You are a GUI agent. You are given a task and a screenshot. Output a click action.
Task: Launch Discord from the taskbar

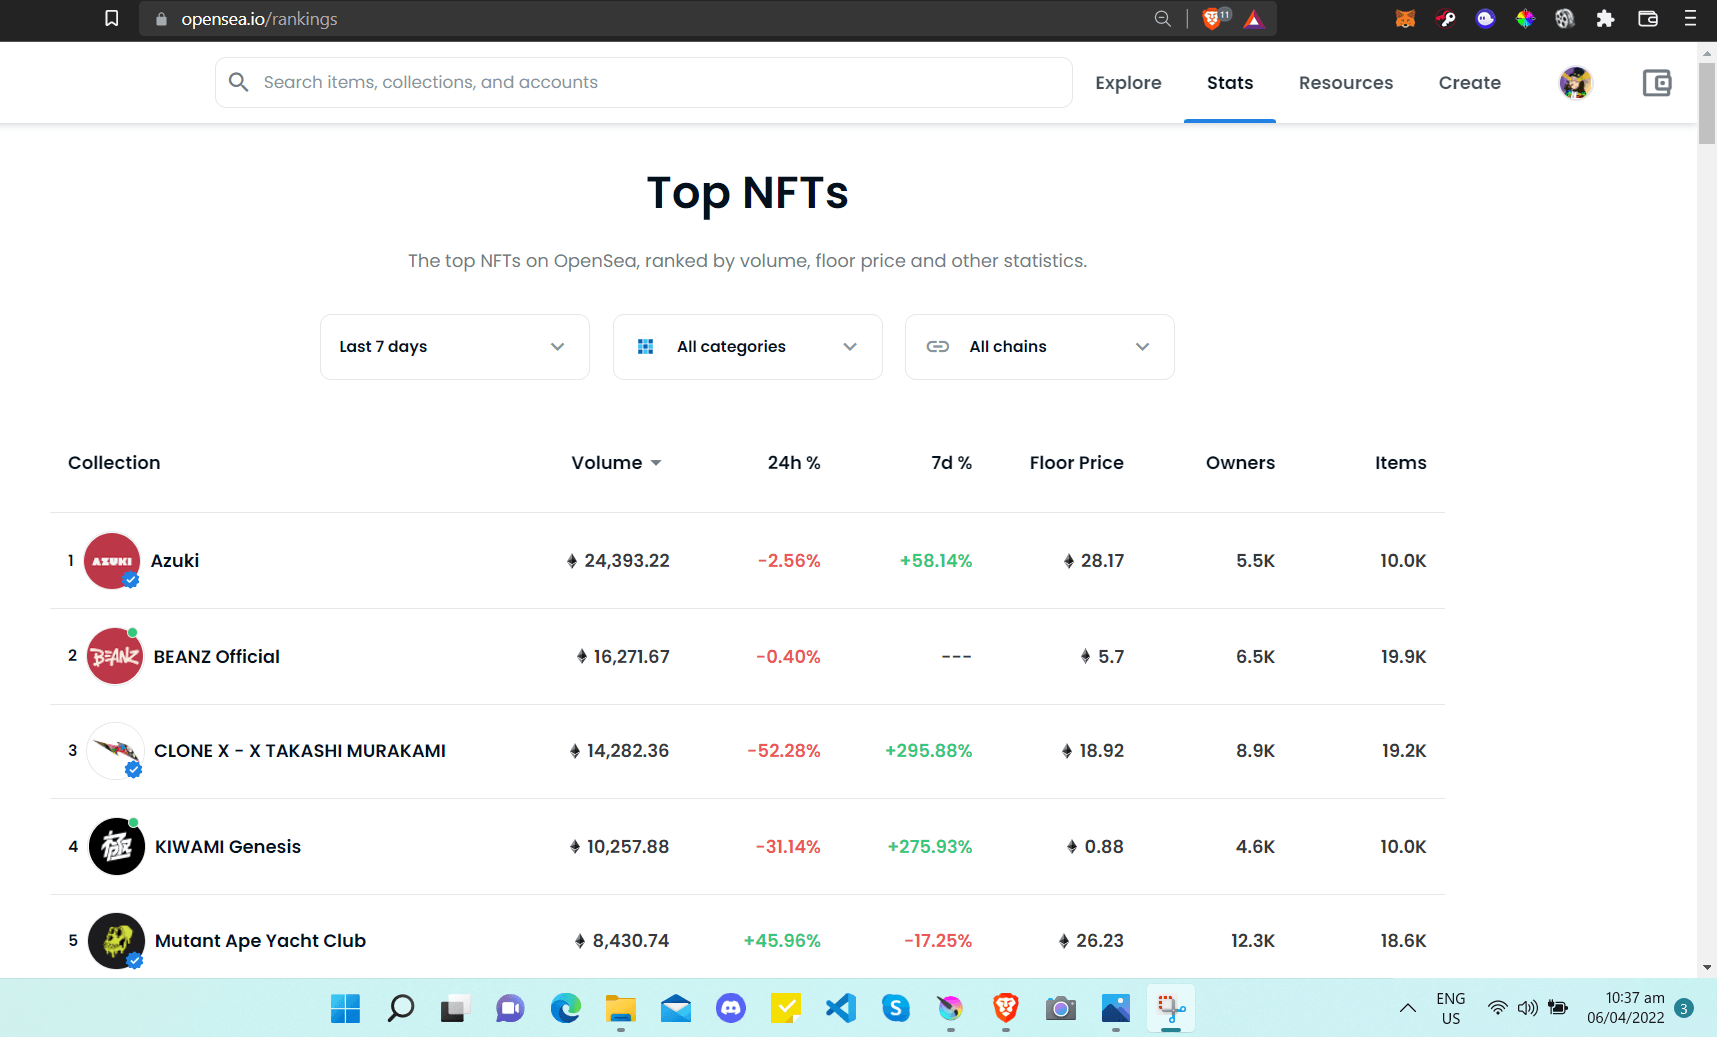[731, 1009]
